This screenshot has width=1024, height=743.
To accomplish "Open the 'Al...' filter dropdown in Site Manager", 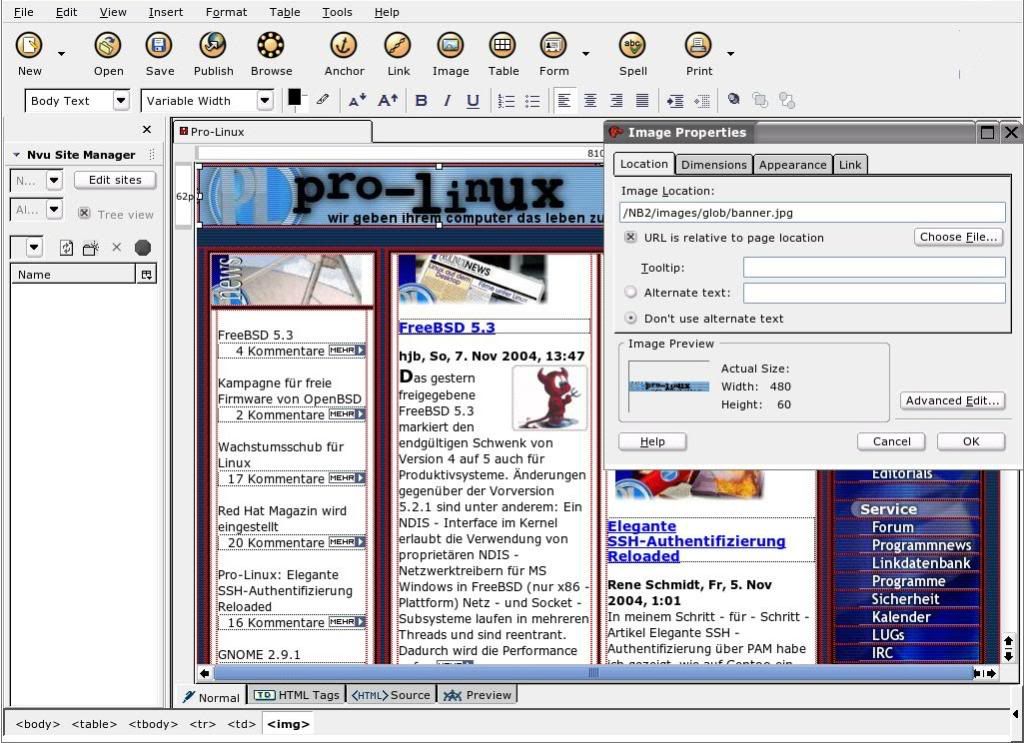I will point(54,210).
